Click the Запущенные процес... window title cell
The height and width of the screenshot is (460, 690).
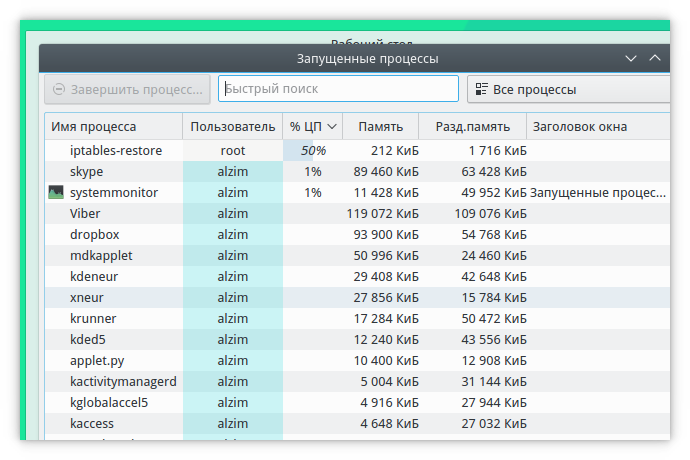598,192
